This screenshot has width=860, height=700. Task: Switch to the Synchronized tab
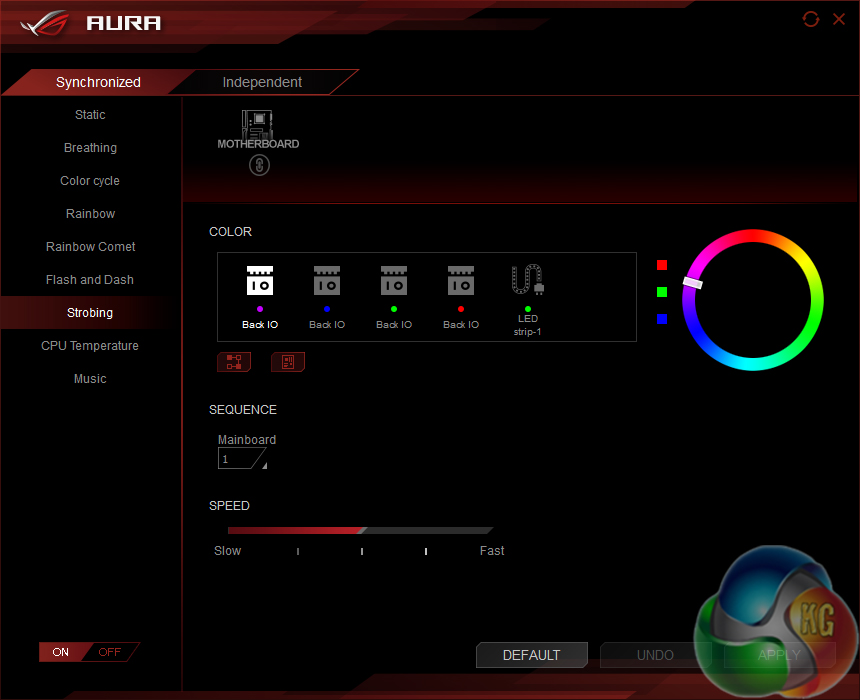[x=98, y=82]
